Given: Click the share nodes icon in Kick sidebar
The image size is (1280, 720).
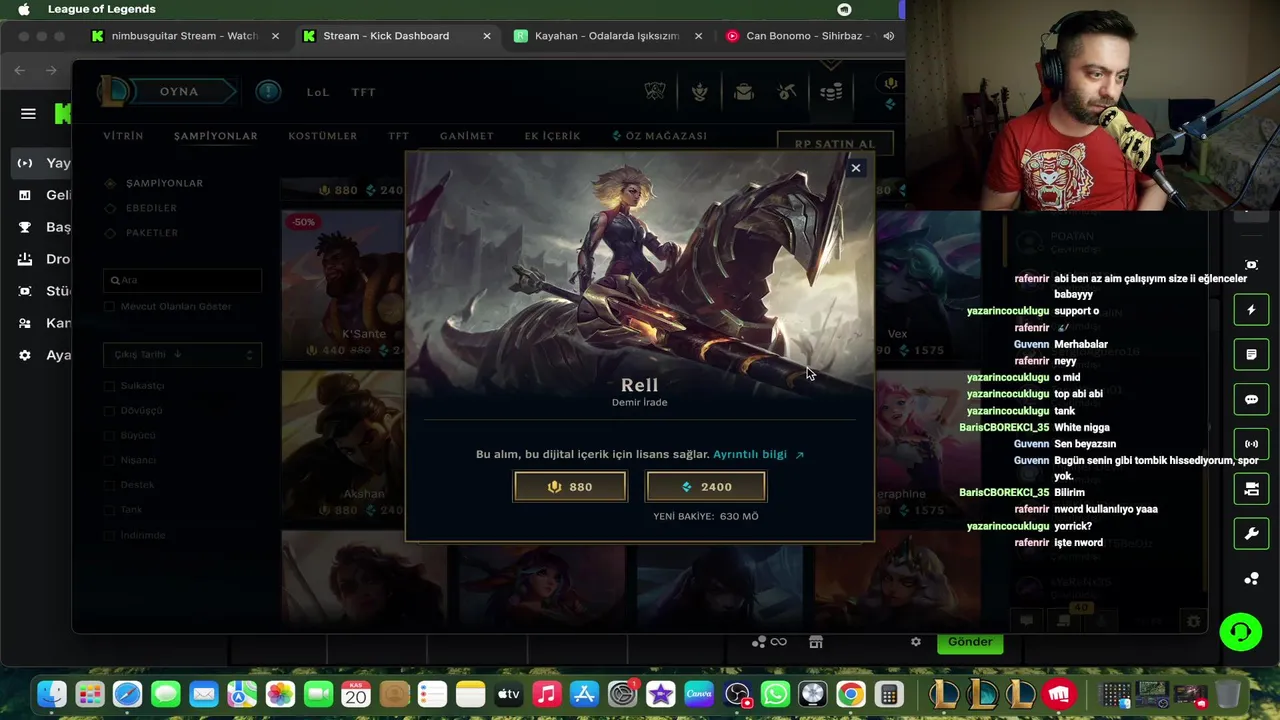Looking at the screenshot, I should [1251, 579].
